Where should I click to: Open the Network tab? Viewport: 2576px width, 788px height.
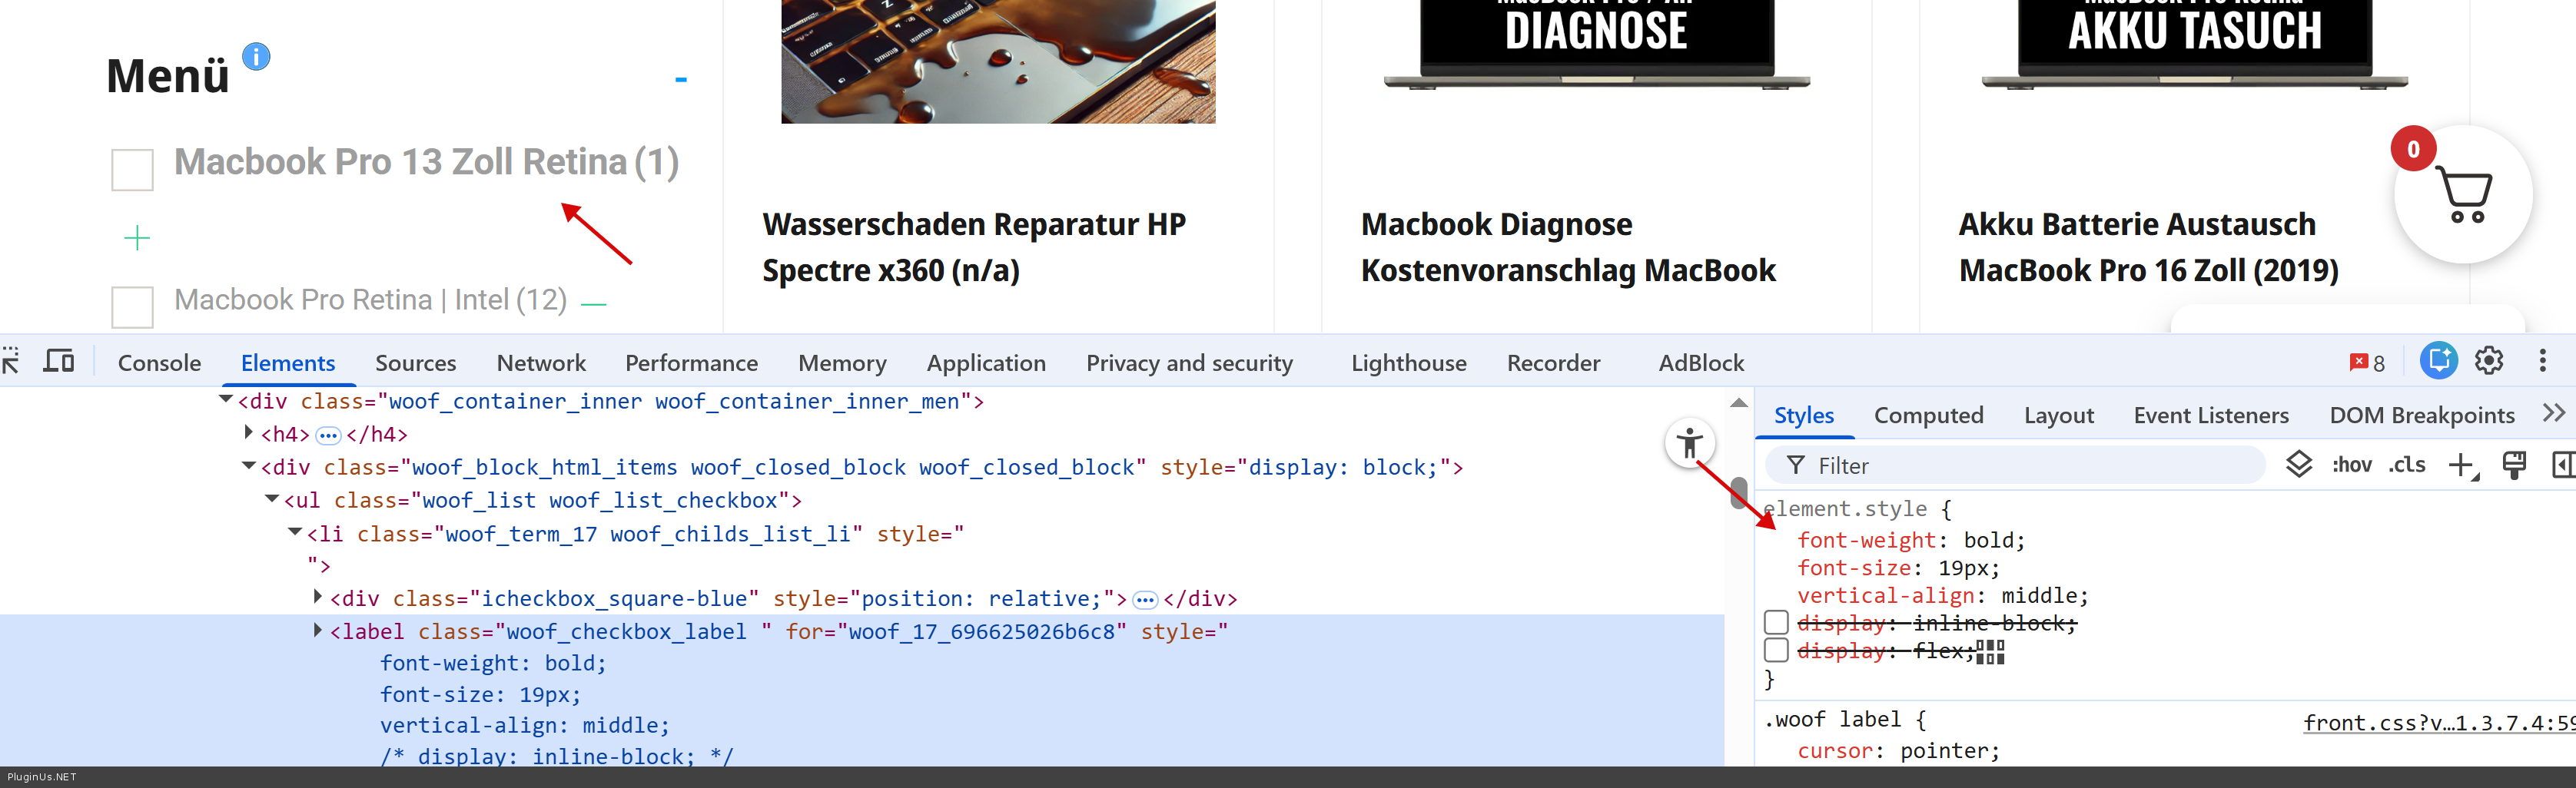541,363
